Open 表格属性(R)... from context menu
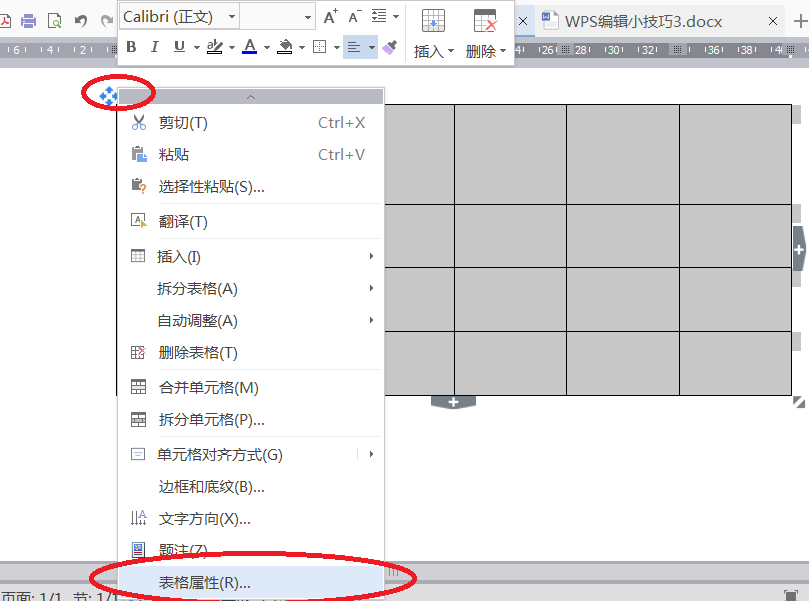Screen dimensions: 809x601 [251, 582]
